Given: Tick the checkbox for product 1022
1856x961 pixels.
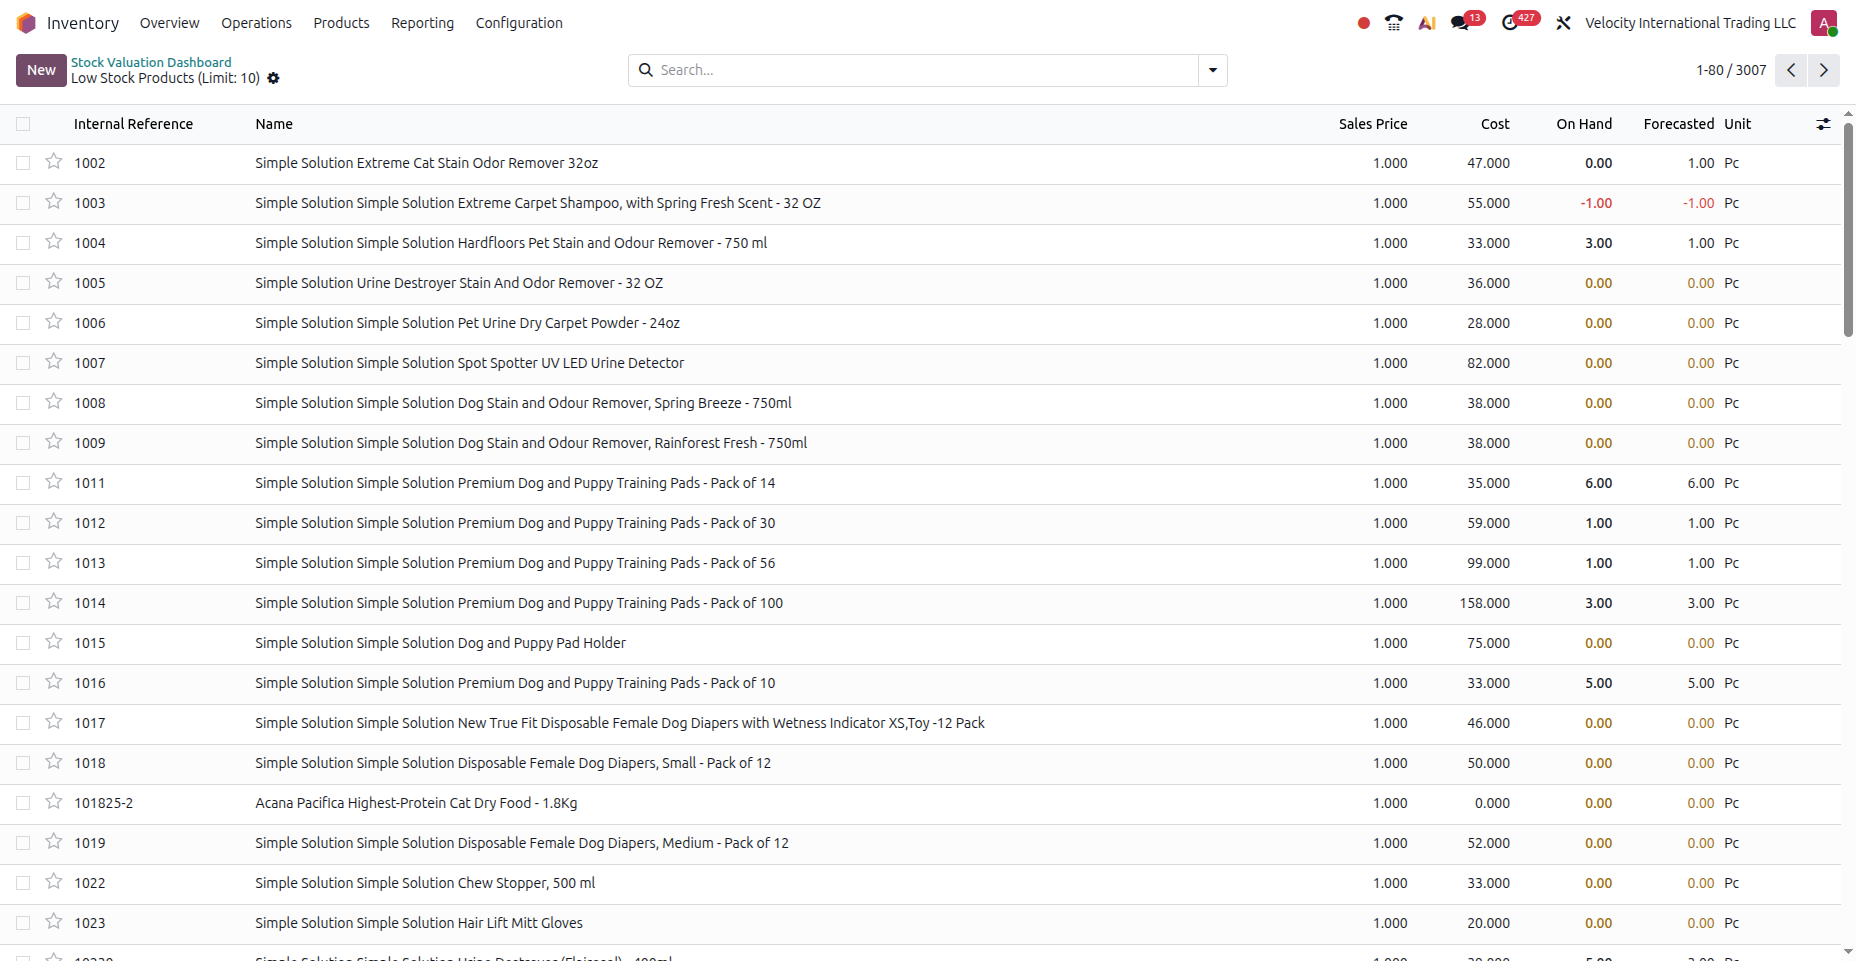Looking at the screenshot, I should [23, 883].
